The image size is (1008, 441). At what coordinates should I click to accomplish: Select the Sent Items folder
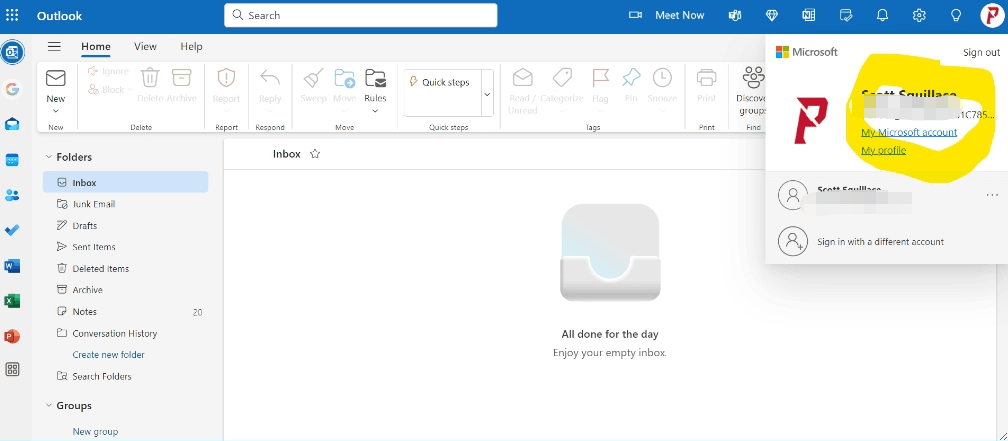pos(125,247)
